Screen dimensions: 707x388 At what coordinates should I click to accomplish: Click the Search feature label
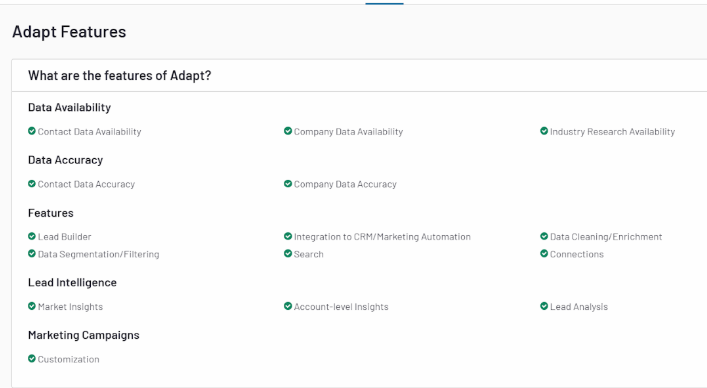pos(308,254)
